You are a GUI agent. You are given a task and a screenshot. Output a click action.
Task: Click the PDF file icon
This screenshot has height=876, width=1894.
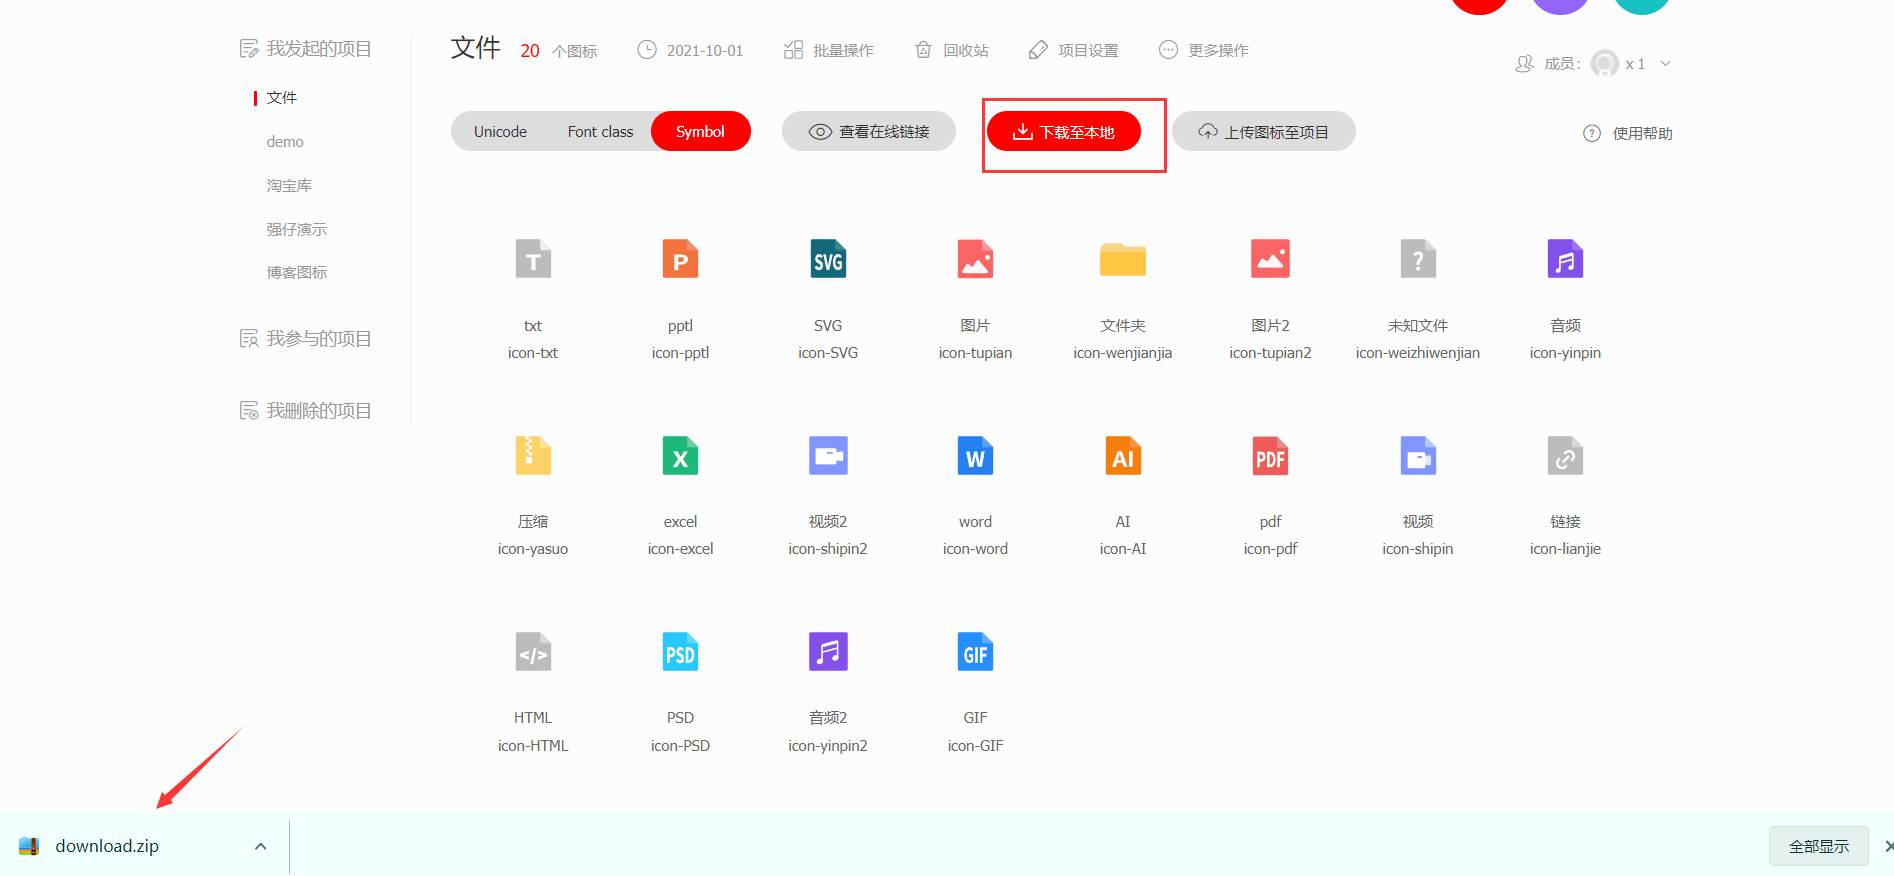(1270, 457)
